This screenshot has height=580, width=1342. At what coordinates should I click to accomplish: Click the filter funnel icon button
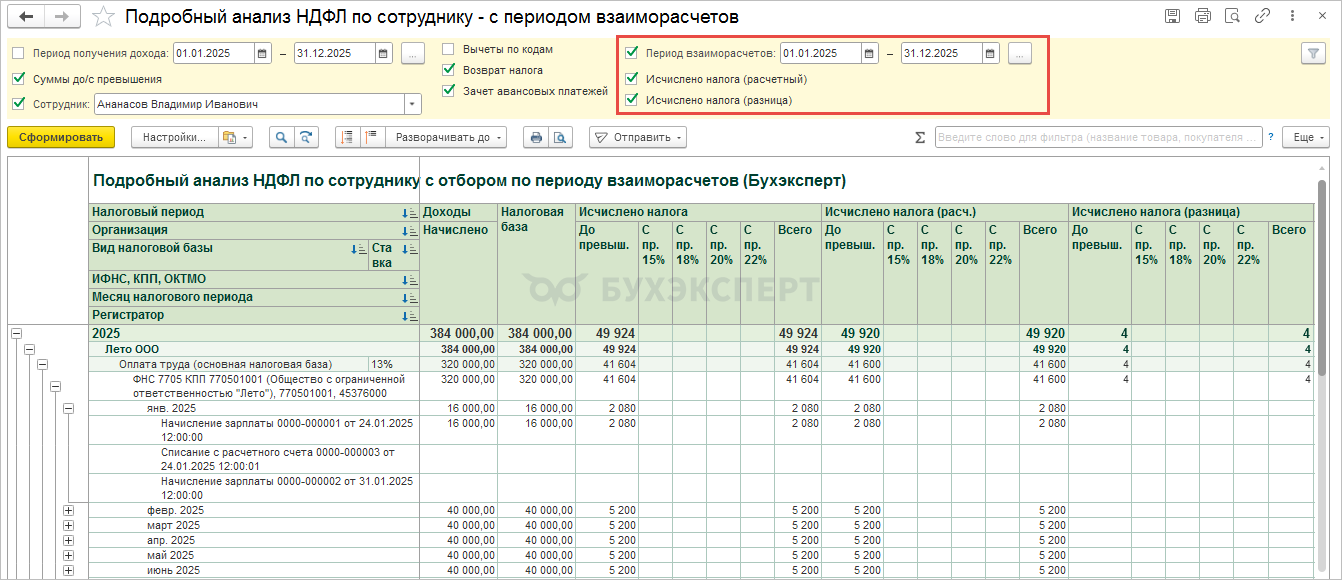point(1312,54)
